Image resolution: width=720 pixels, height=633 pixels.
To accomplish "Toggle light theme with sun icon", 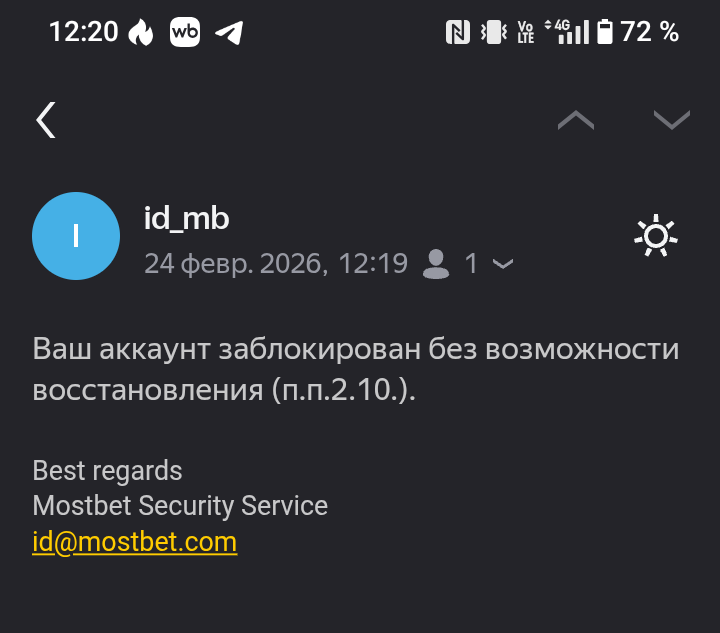I will point(656,235).
